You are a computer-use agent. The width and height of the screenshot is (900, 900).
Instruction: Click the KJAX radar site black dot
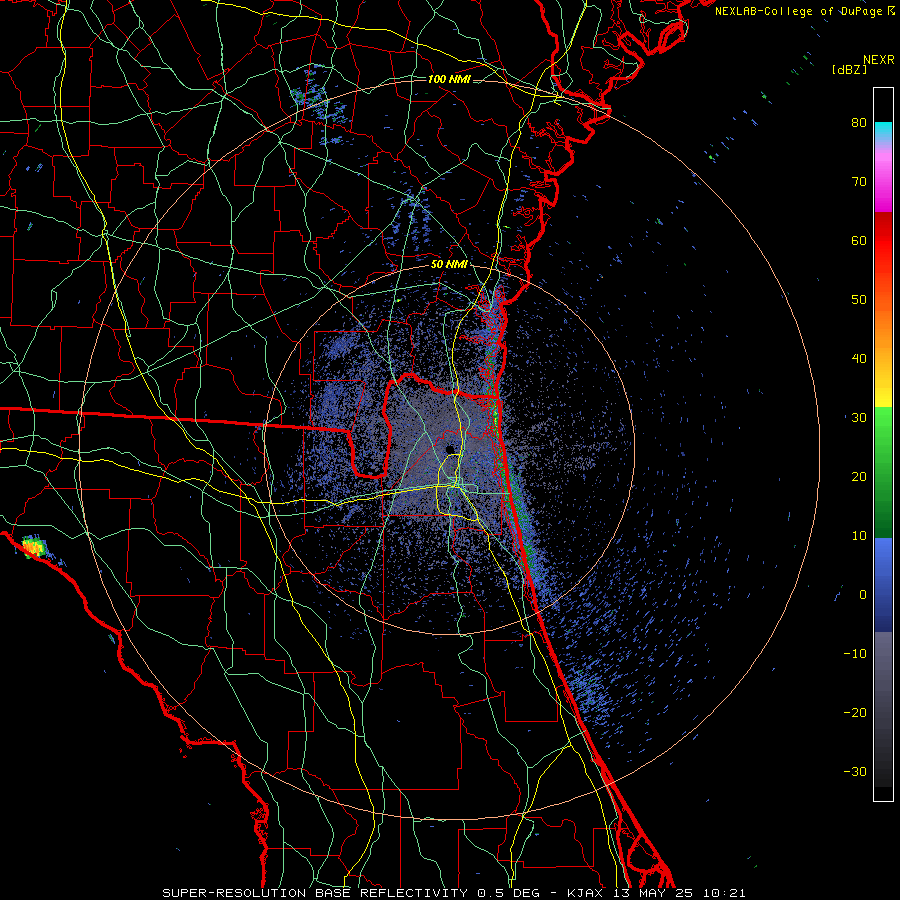coord(450,449)
